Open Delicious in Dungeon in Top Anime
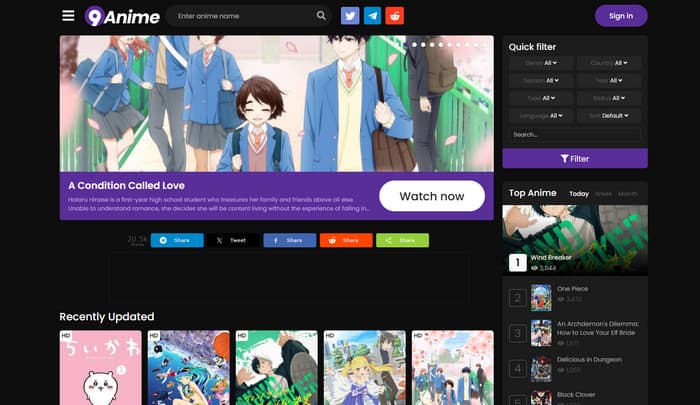Screen dimensions: 700x405 click(589, 359)
